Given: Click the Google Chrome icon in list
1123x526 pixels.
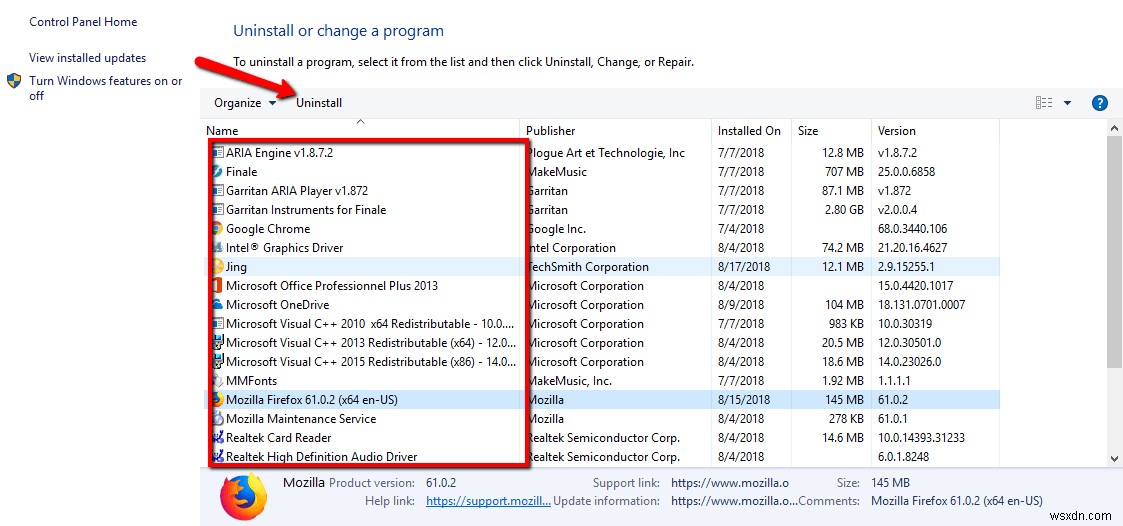Looking at the screenshot, I should [219, 229].
